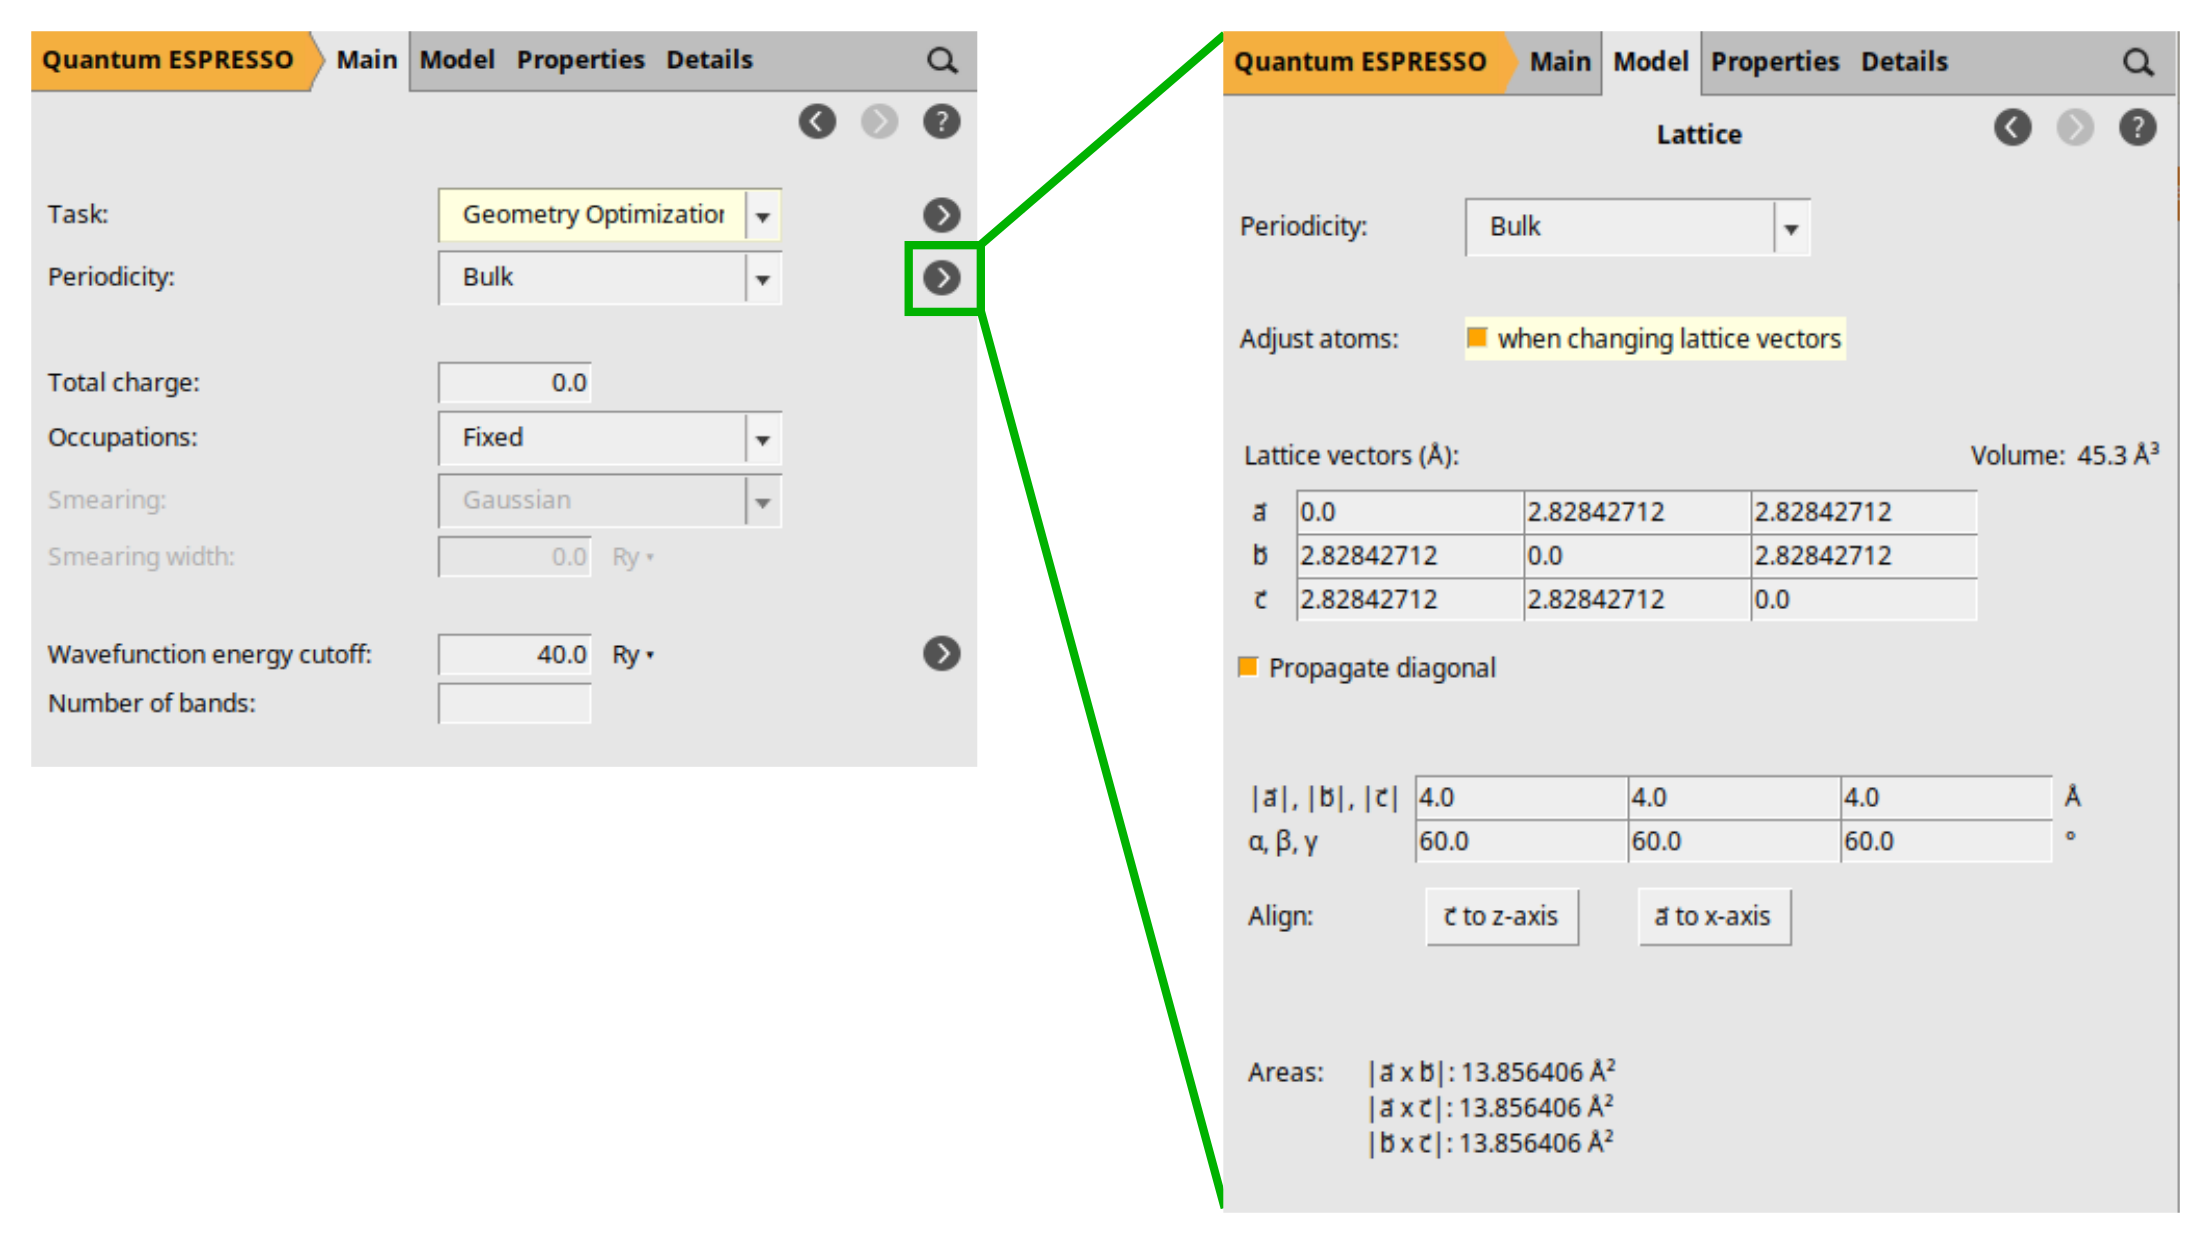
Task: Open details arrow beside Wavefunction energy cutoff
Action: (x=941, y=654)
